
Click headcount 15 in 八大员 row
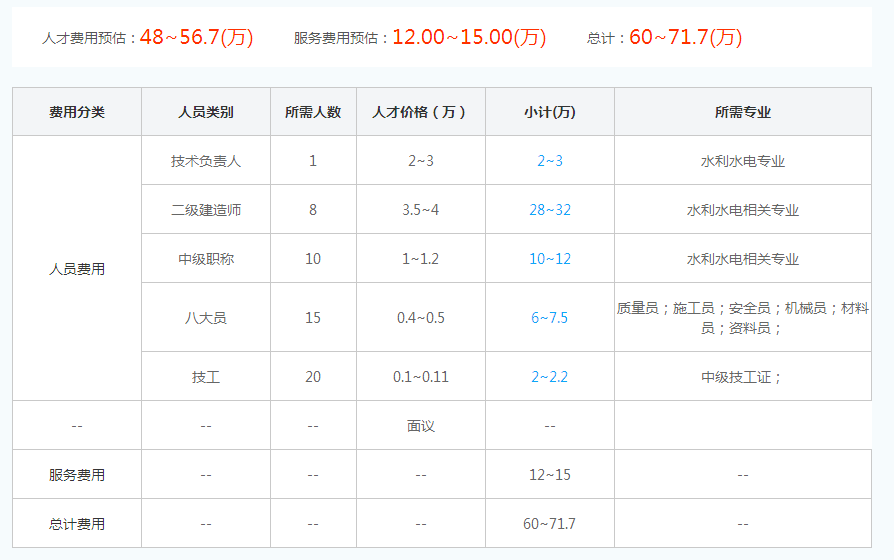pyautogui.click(x=313, y=318)
